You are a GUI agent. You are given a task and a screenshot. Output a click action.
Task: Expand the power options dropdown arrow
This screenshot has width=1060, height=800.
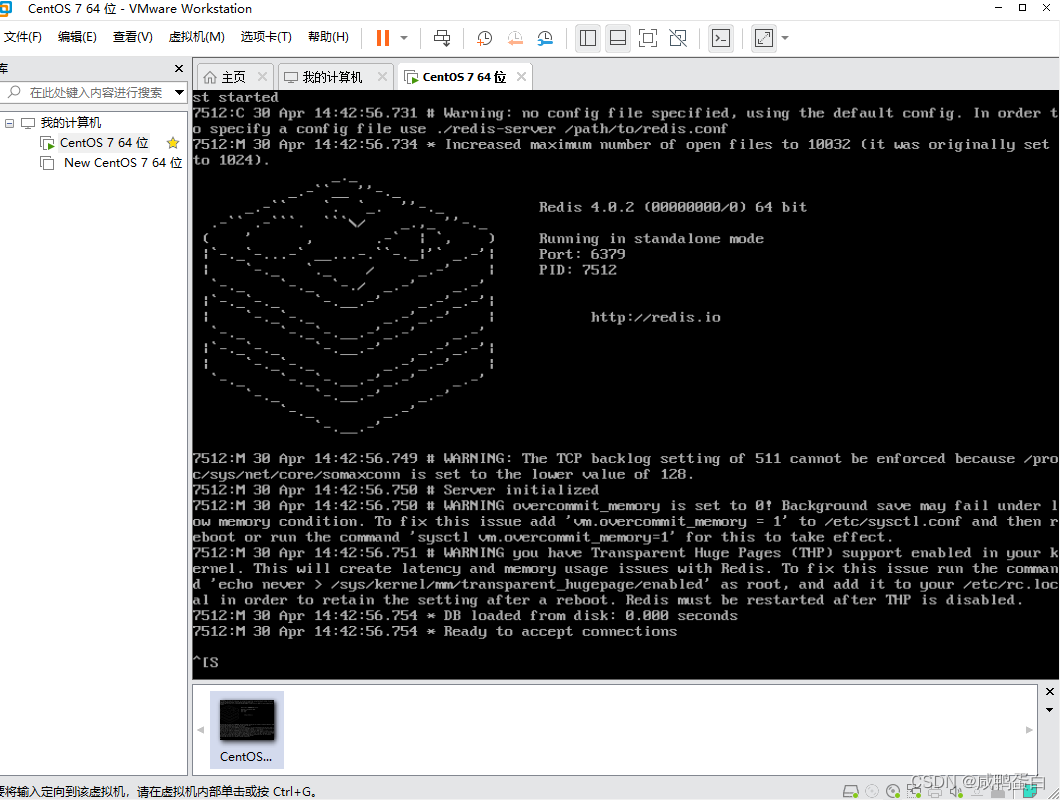pos(404,38)
